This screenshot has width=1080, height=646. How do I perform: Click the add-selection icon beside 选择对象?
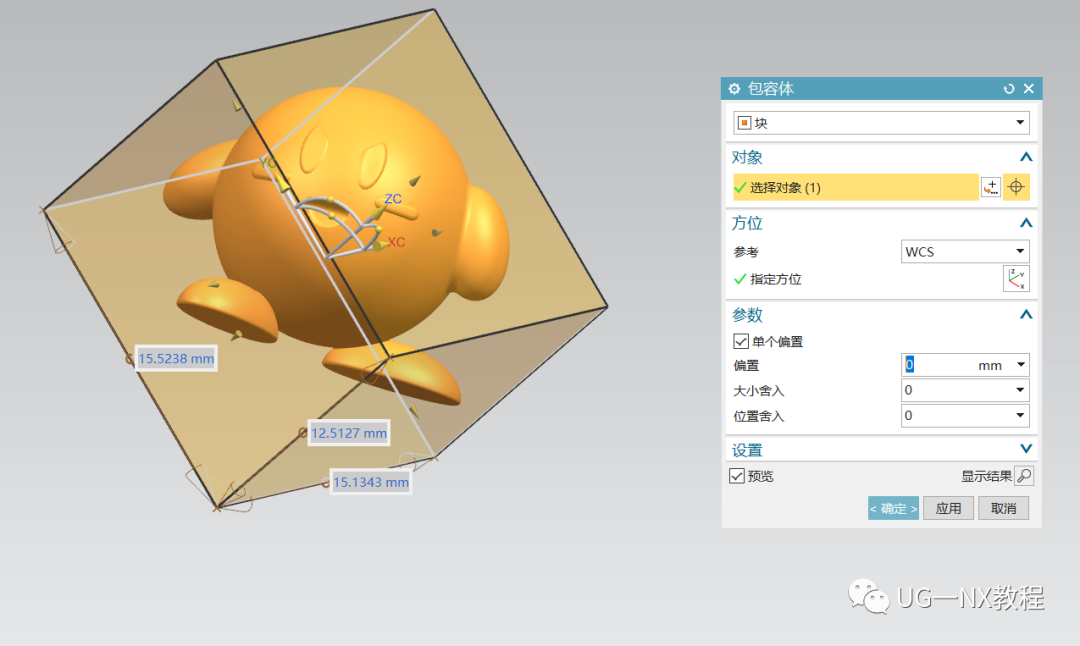coord(991,187)
